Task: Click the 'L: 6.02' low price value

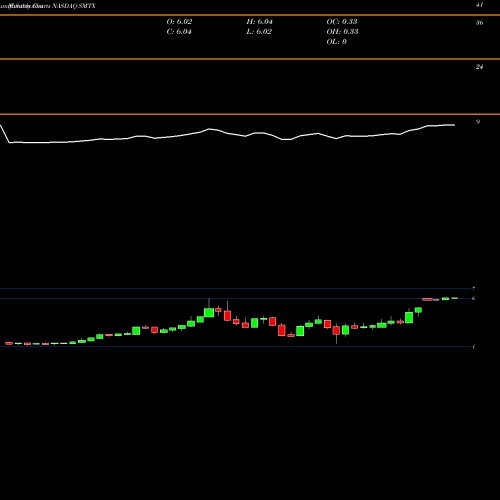Action: click(259, 32)
